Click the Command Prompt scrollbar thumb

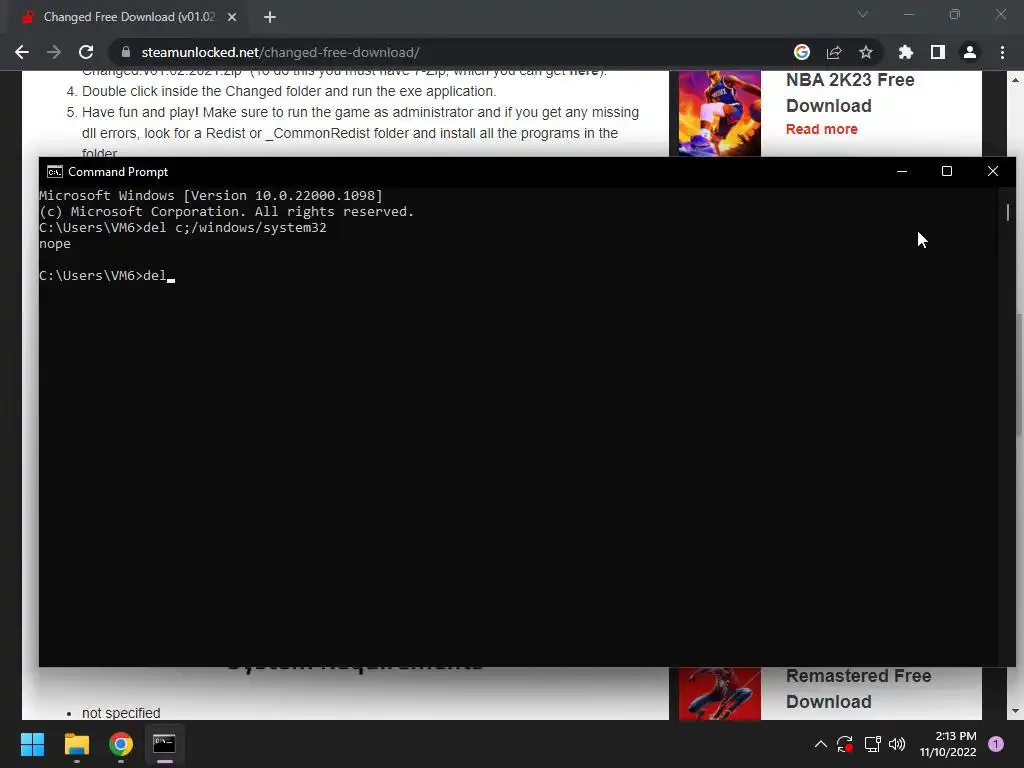coord(1008,212)
